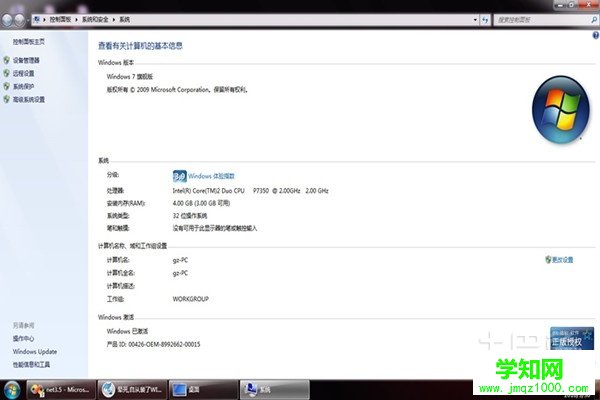Screen dimensions: 600x400
Task: Click the gz-PC value beside 计算机名
Action: (x=180, y=260)
